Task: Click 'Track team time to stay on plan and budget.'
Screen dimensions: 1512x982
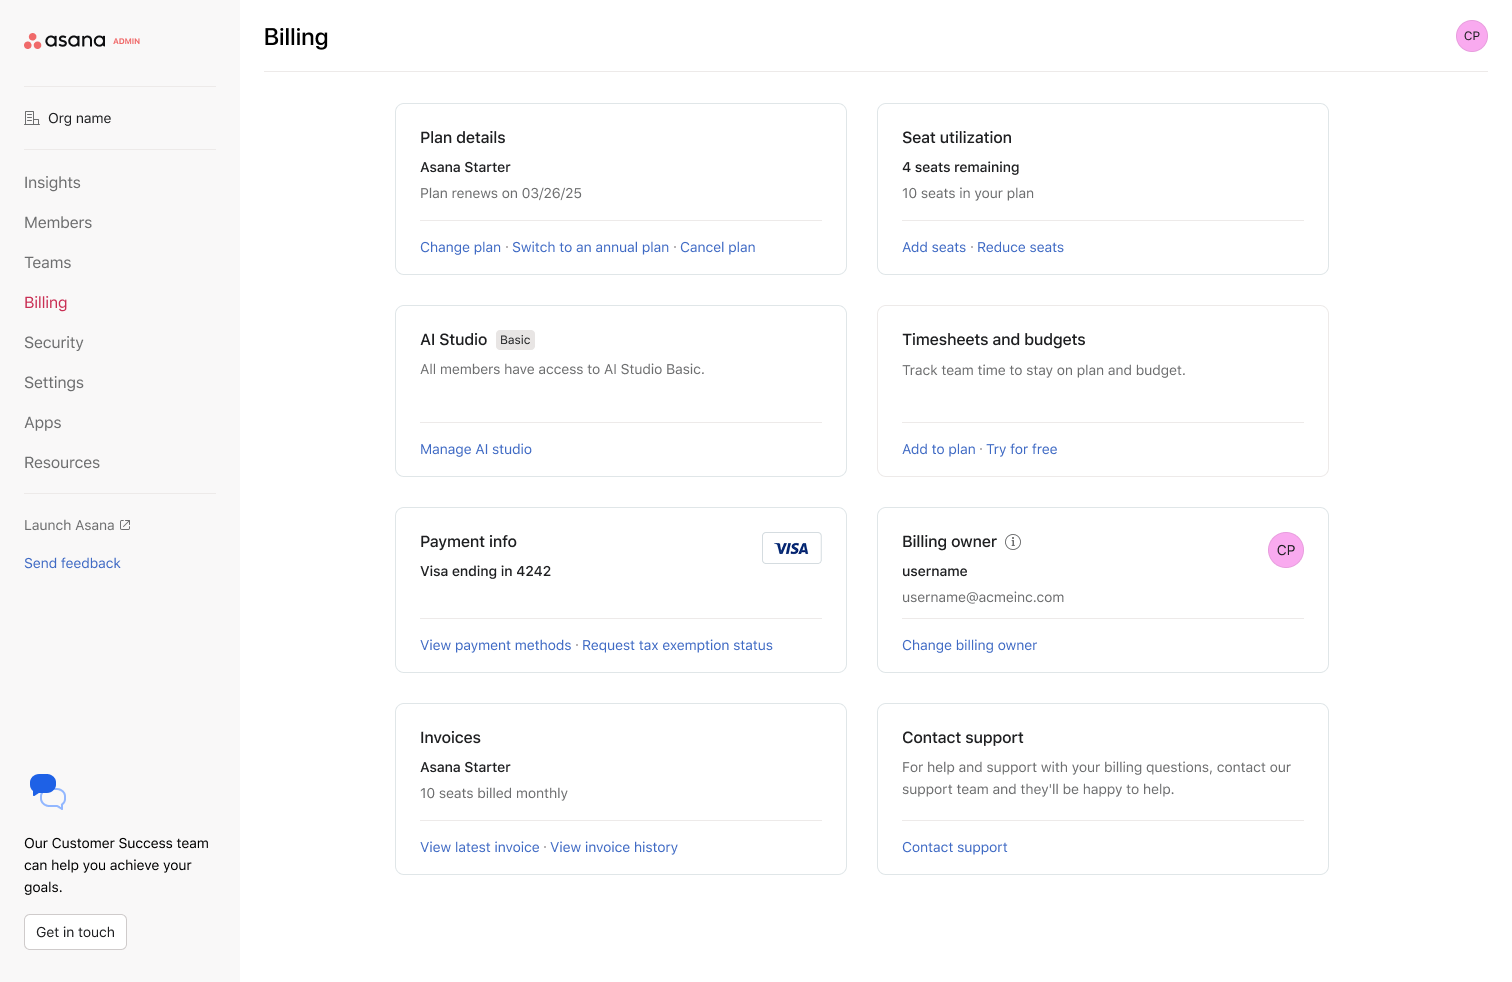Action: click(x=1044, y=370)
